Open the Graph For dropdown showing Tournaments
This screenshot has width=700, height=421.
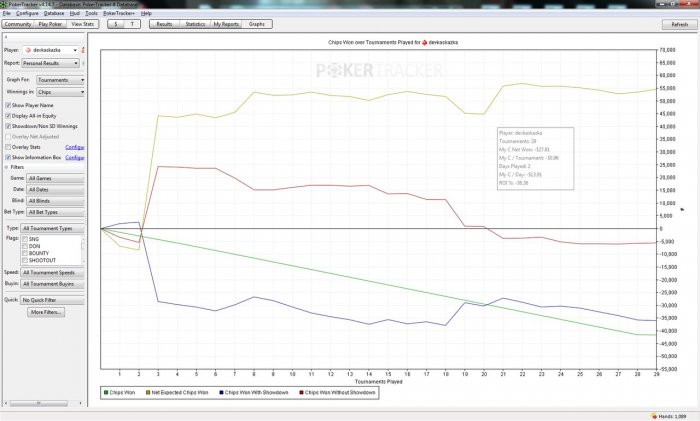[60, 80]
